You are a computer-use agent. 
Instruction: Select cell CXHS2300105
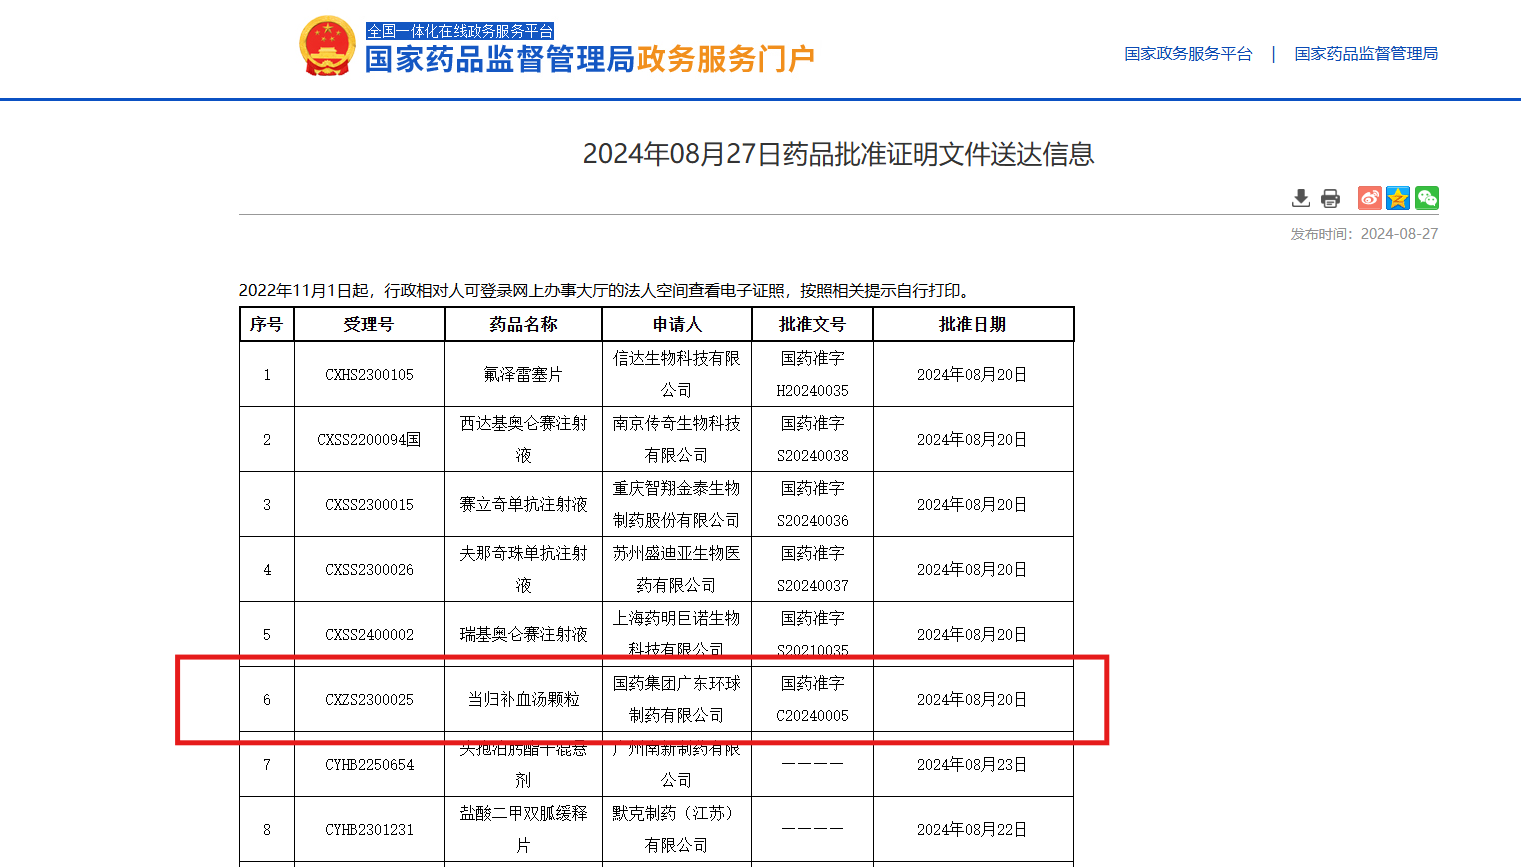tap(369, 375)
